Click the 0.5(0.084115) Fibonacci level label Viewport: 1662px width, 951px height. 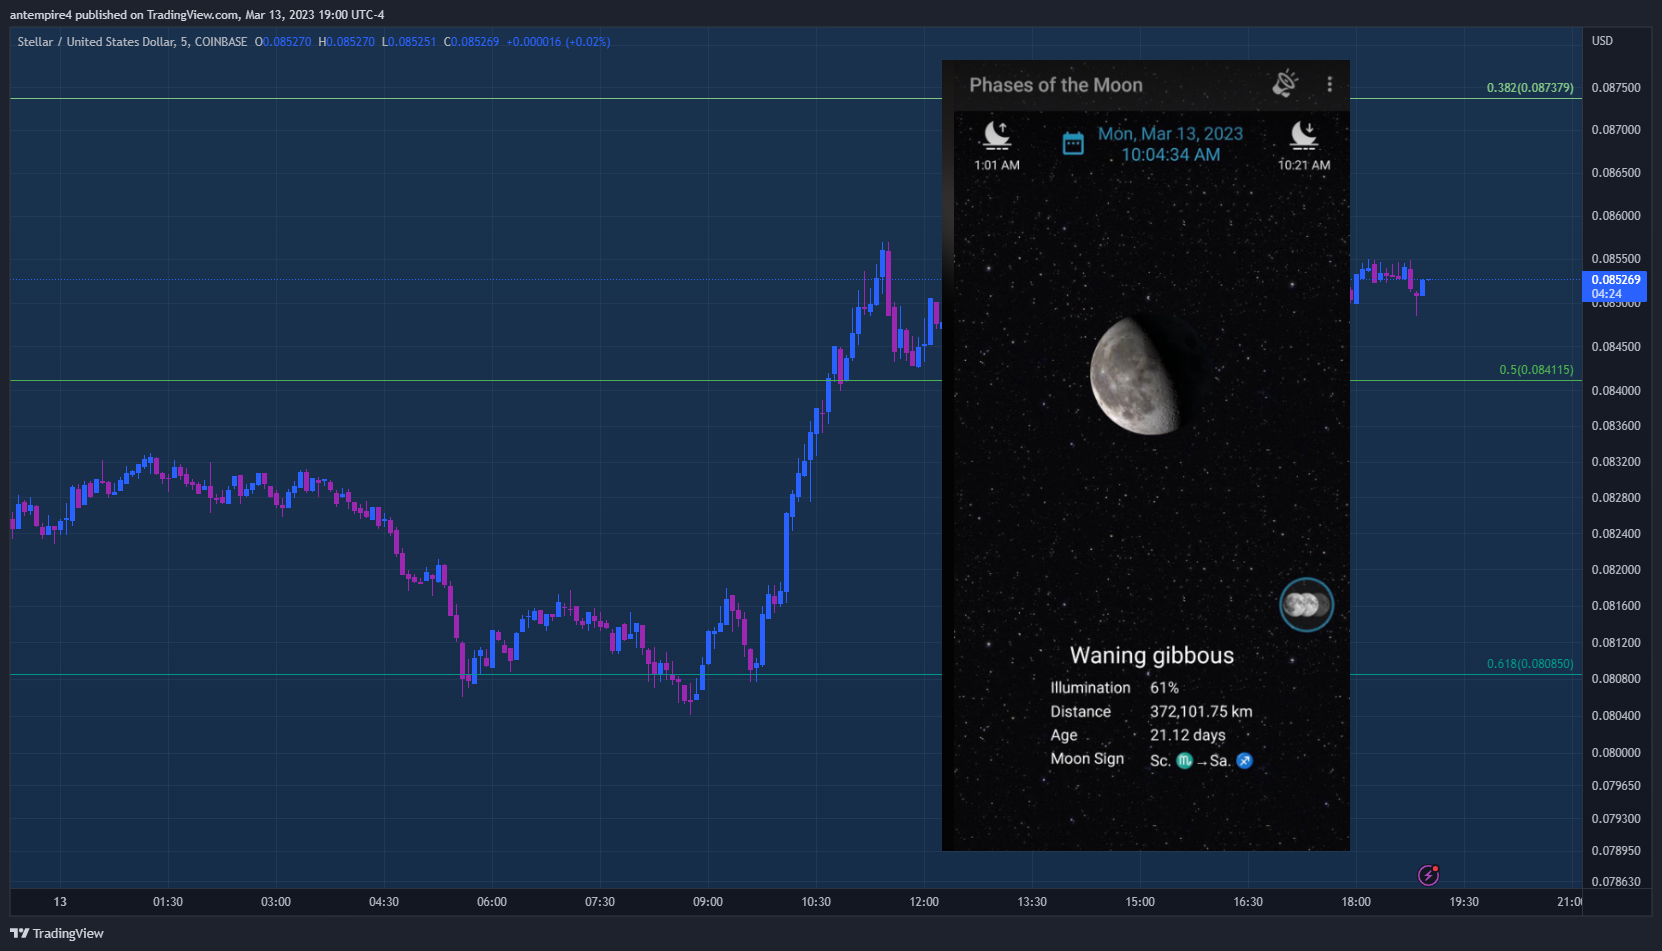click(x=1536, y=370)
